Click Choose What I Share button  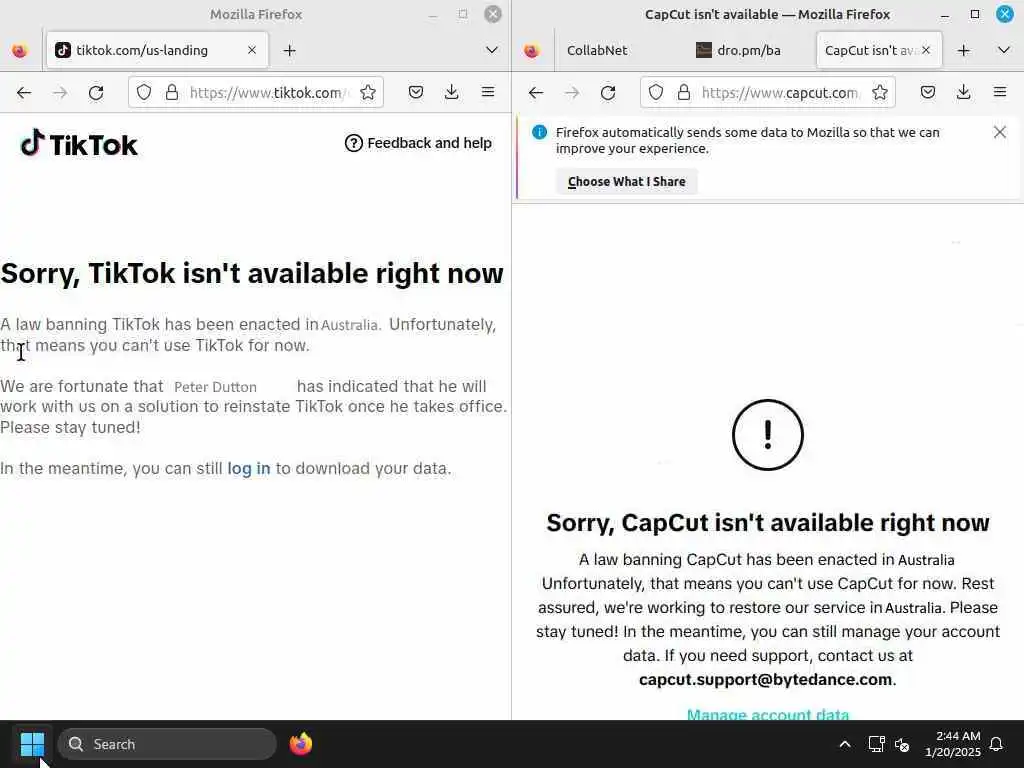626,182
